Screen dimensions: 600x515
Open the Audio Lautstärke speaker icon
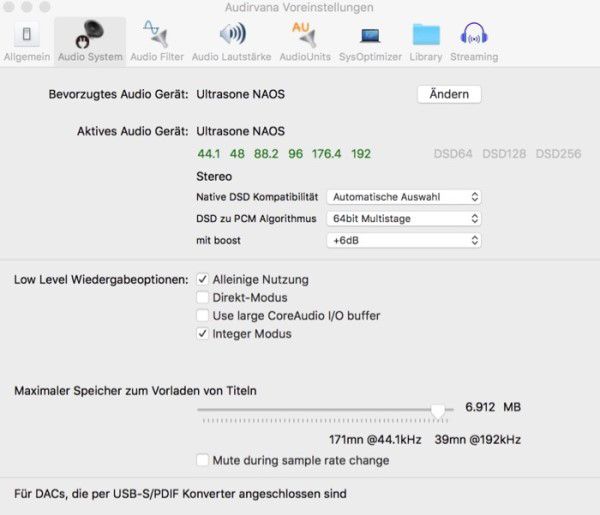coord(232,34)
